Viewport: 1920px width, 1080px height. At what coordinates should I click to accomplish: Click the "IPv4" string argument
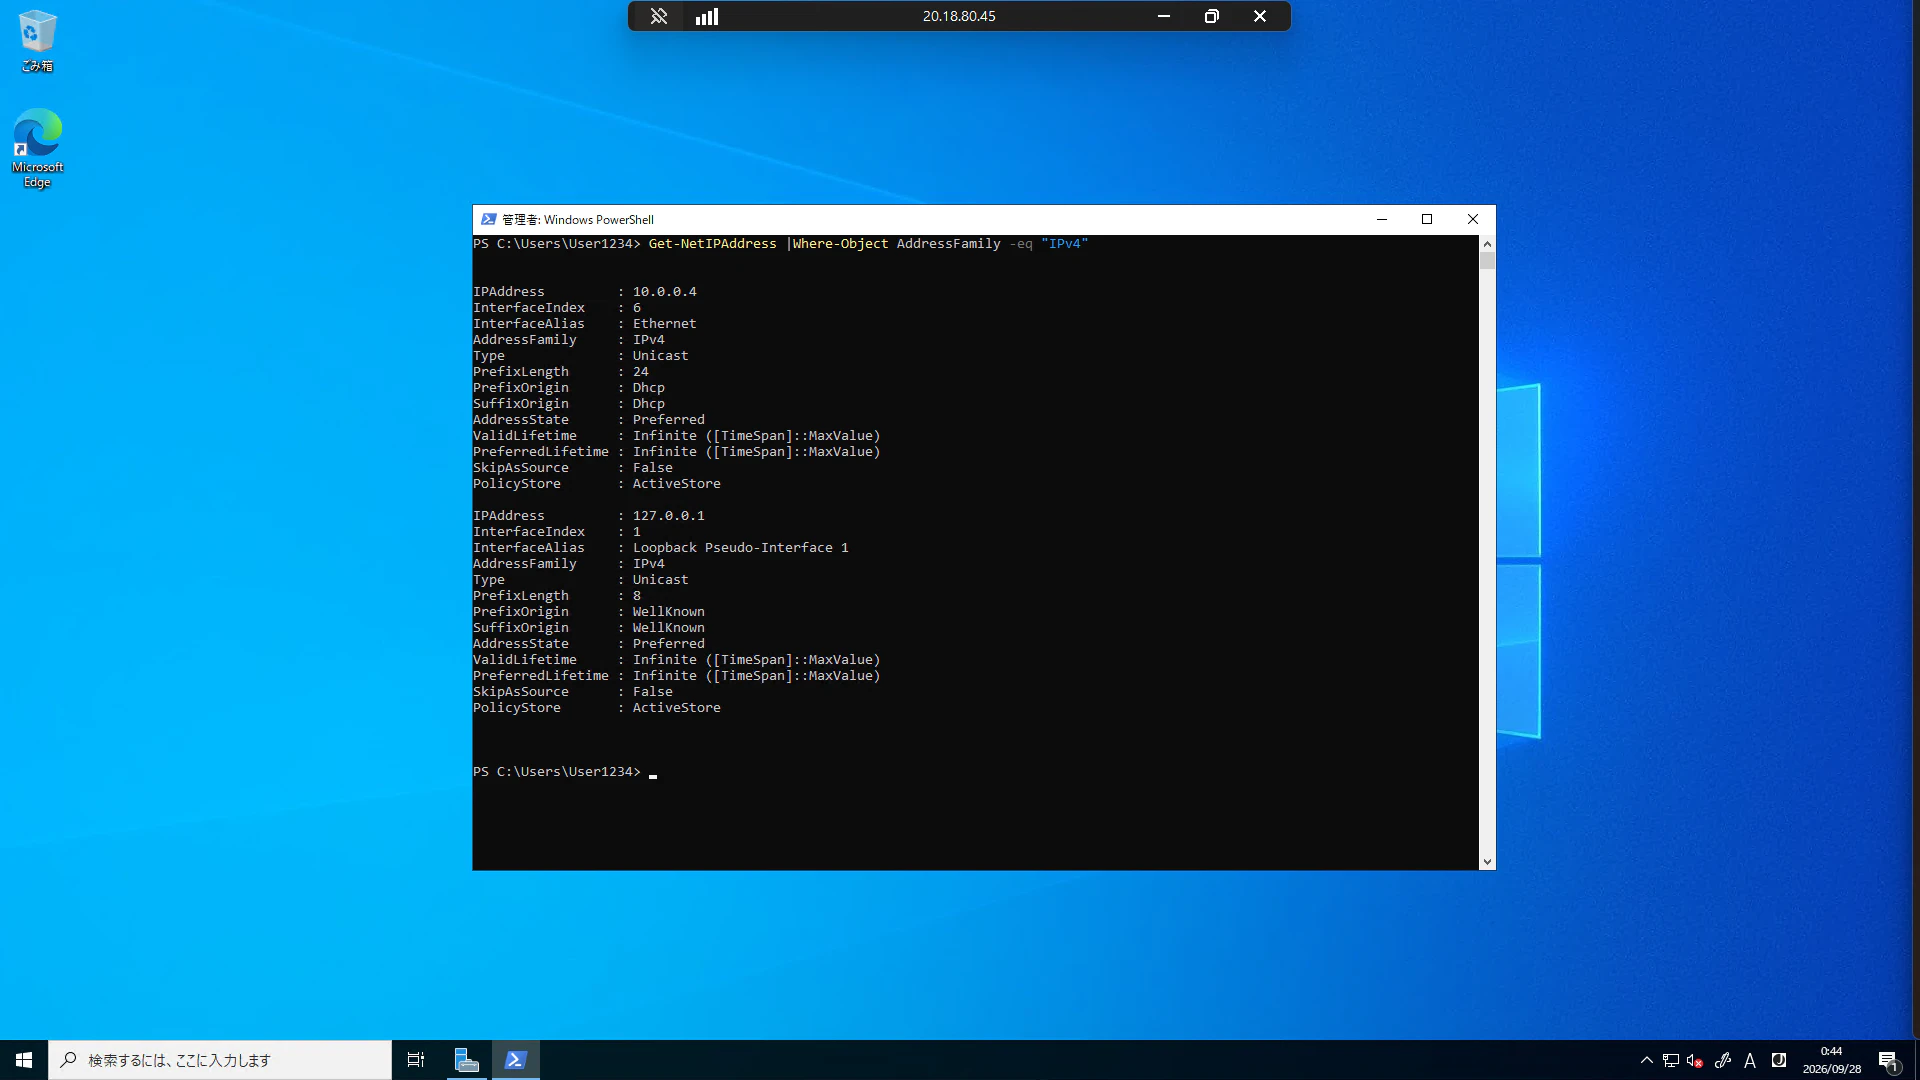pyautogui.click(x=1064, y=244)
